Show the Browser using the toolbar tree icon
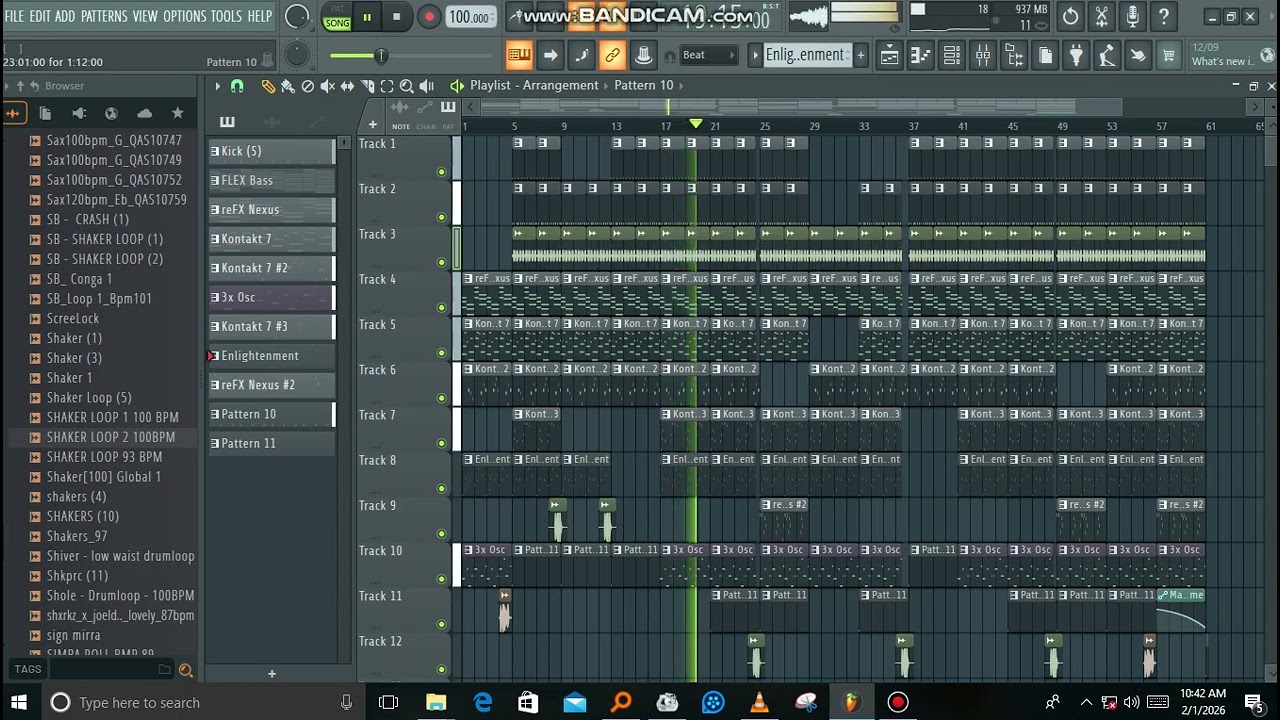 [1014, 55]
